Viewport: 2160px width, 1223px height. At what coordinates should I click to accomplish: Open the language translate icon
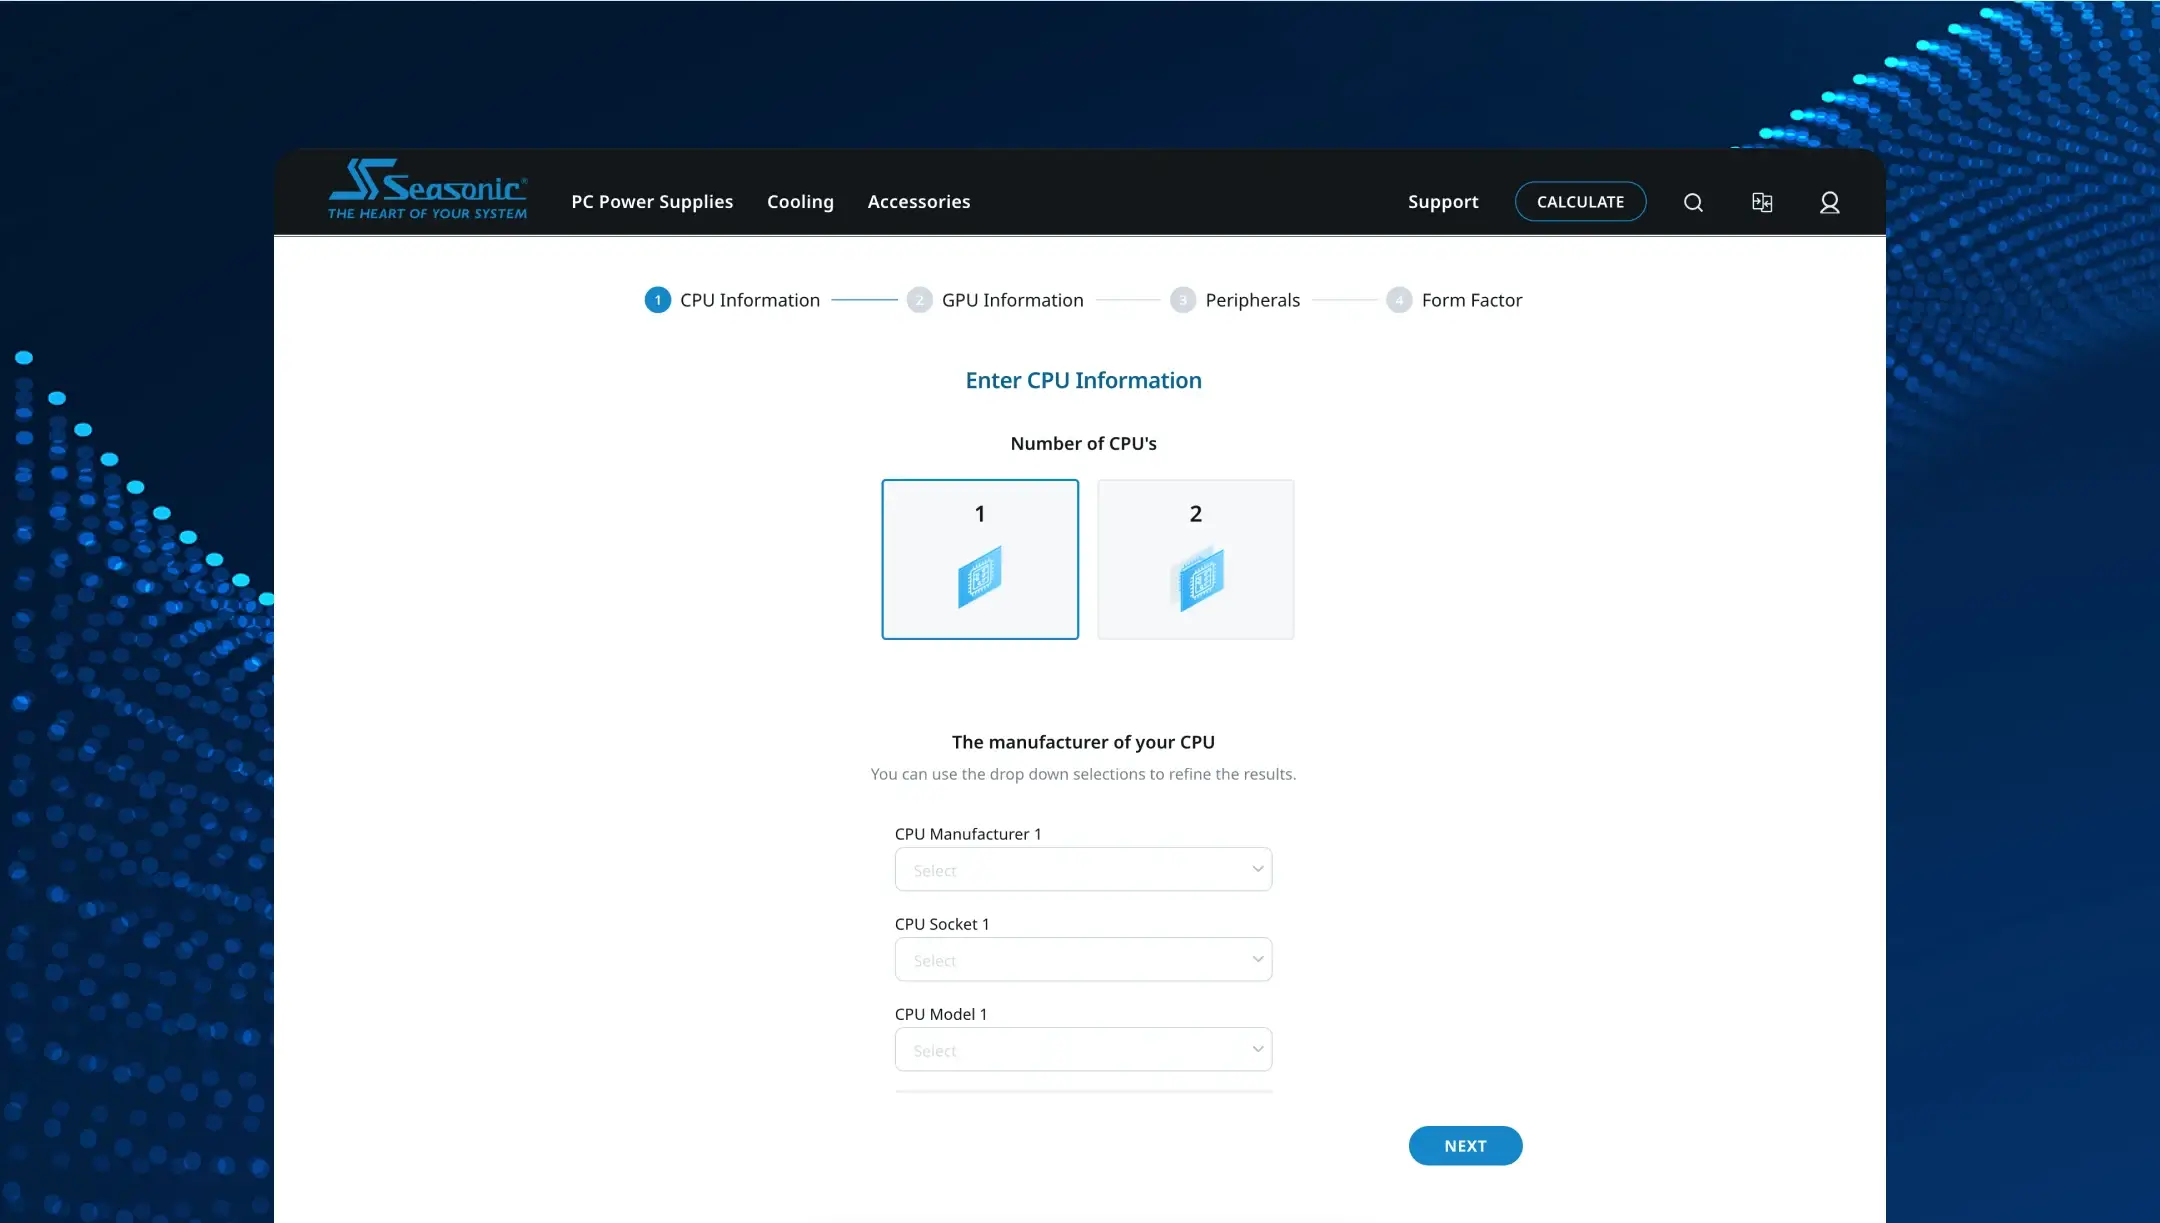click(x=1762, y=202)
